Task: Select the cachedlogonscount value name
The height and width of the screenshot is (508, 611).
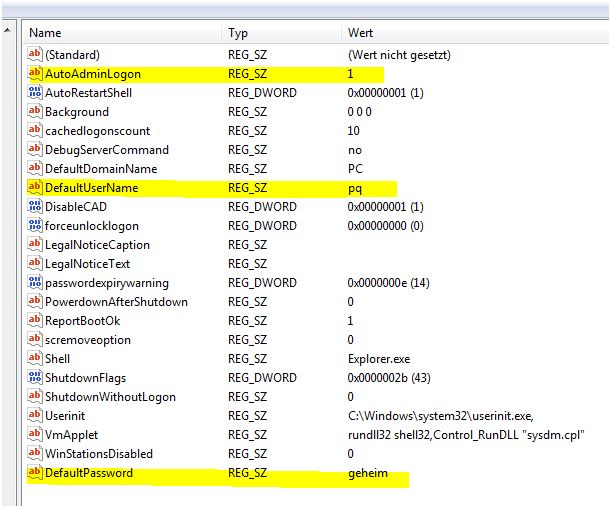Action: (x=97, y=131)
